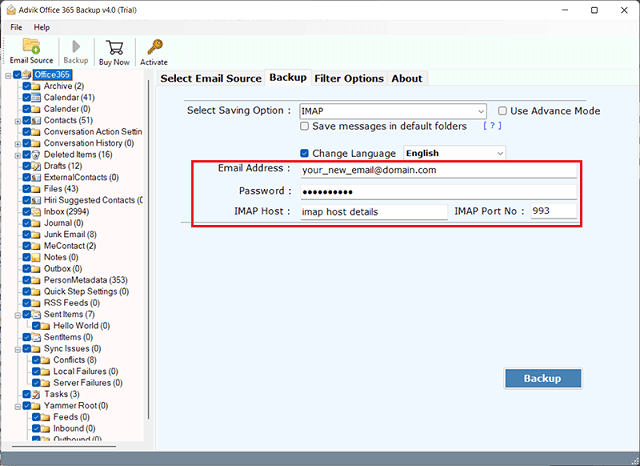Click the Contacts (51) folder icon

coord(36,120)
